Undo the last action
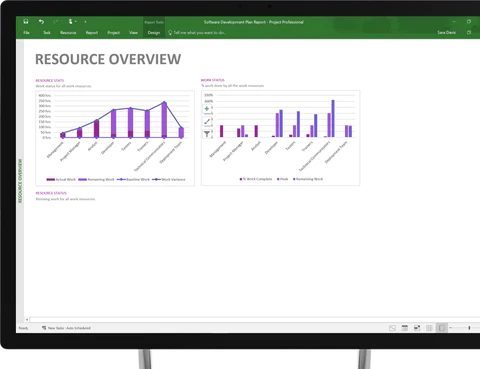 (41, 22)
